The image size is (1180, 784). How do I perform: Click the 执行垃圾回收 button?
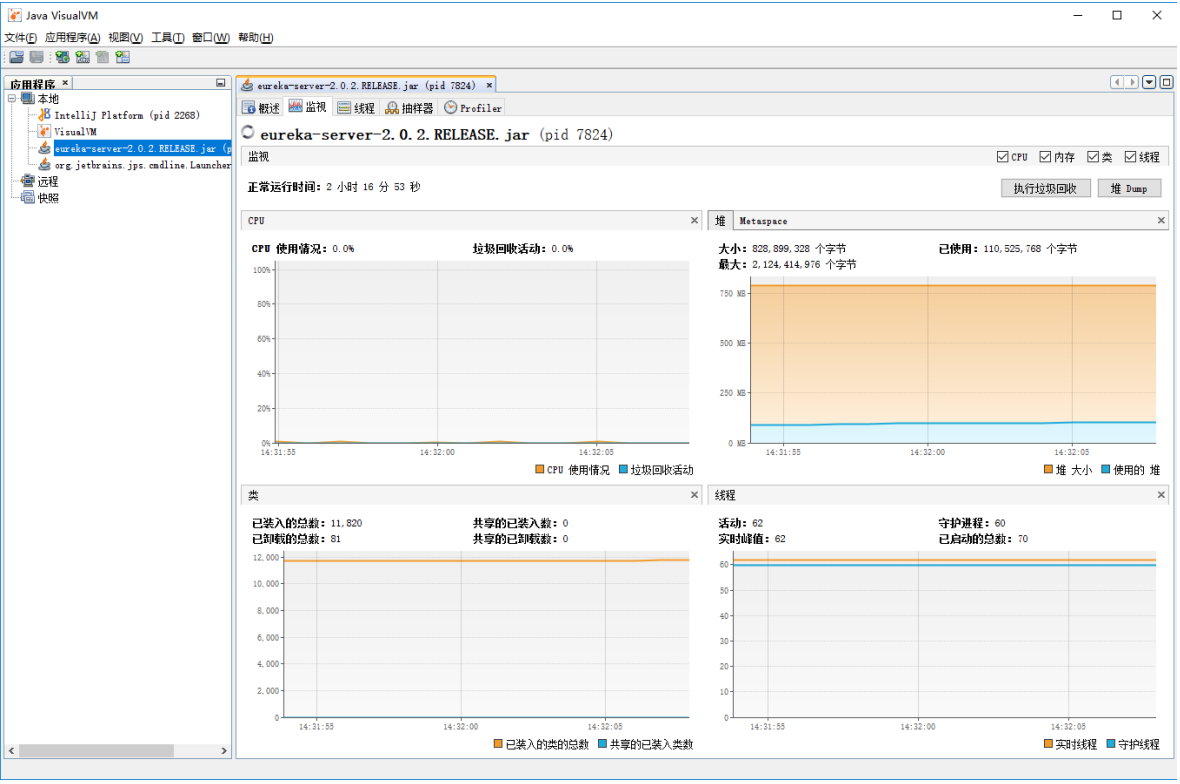[1045, 188]
